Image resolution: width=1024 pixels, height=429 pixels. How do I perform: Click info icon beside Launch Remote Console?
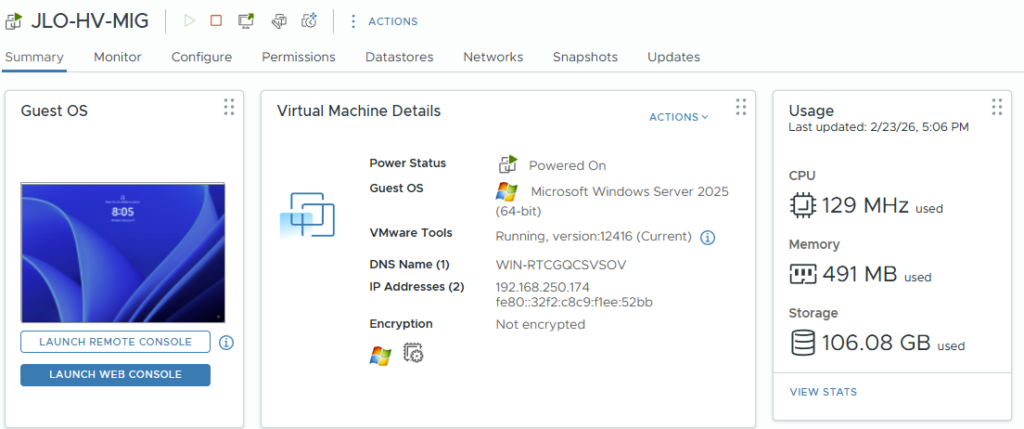pyautogui.click(x=226, y=343)
